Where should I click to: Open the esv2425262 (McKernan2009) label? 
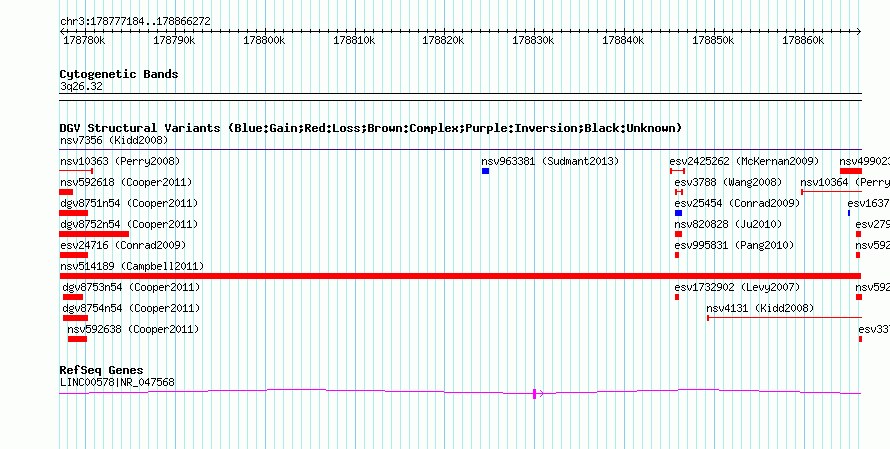tap(744, 161)
